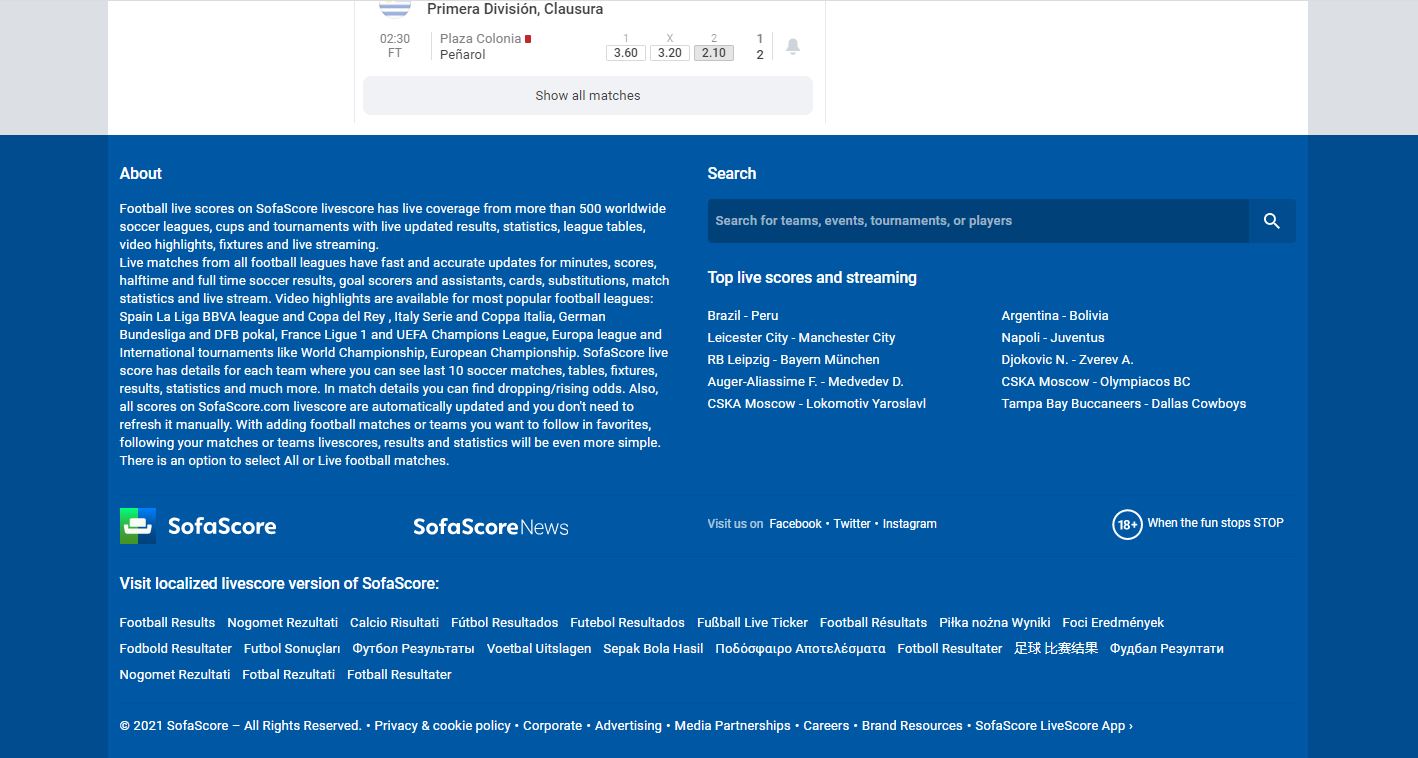Viewport: 1418px width, 758px height.
Task: Visit the Facebook page link
Action: pyautogui.click(x=795, y=524)
